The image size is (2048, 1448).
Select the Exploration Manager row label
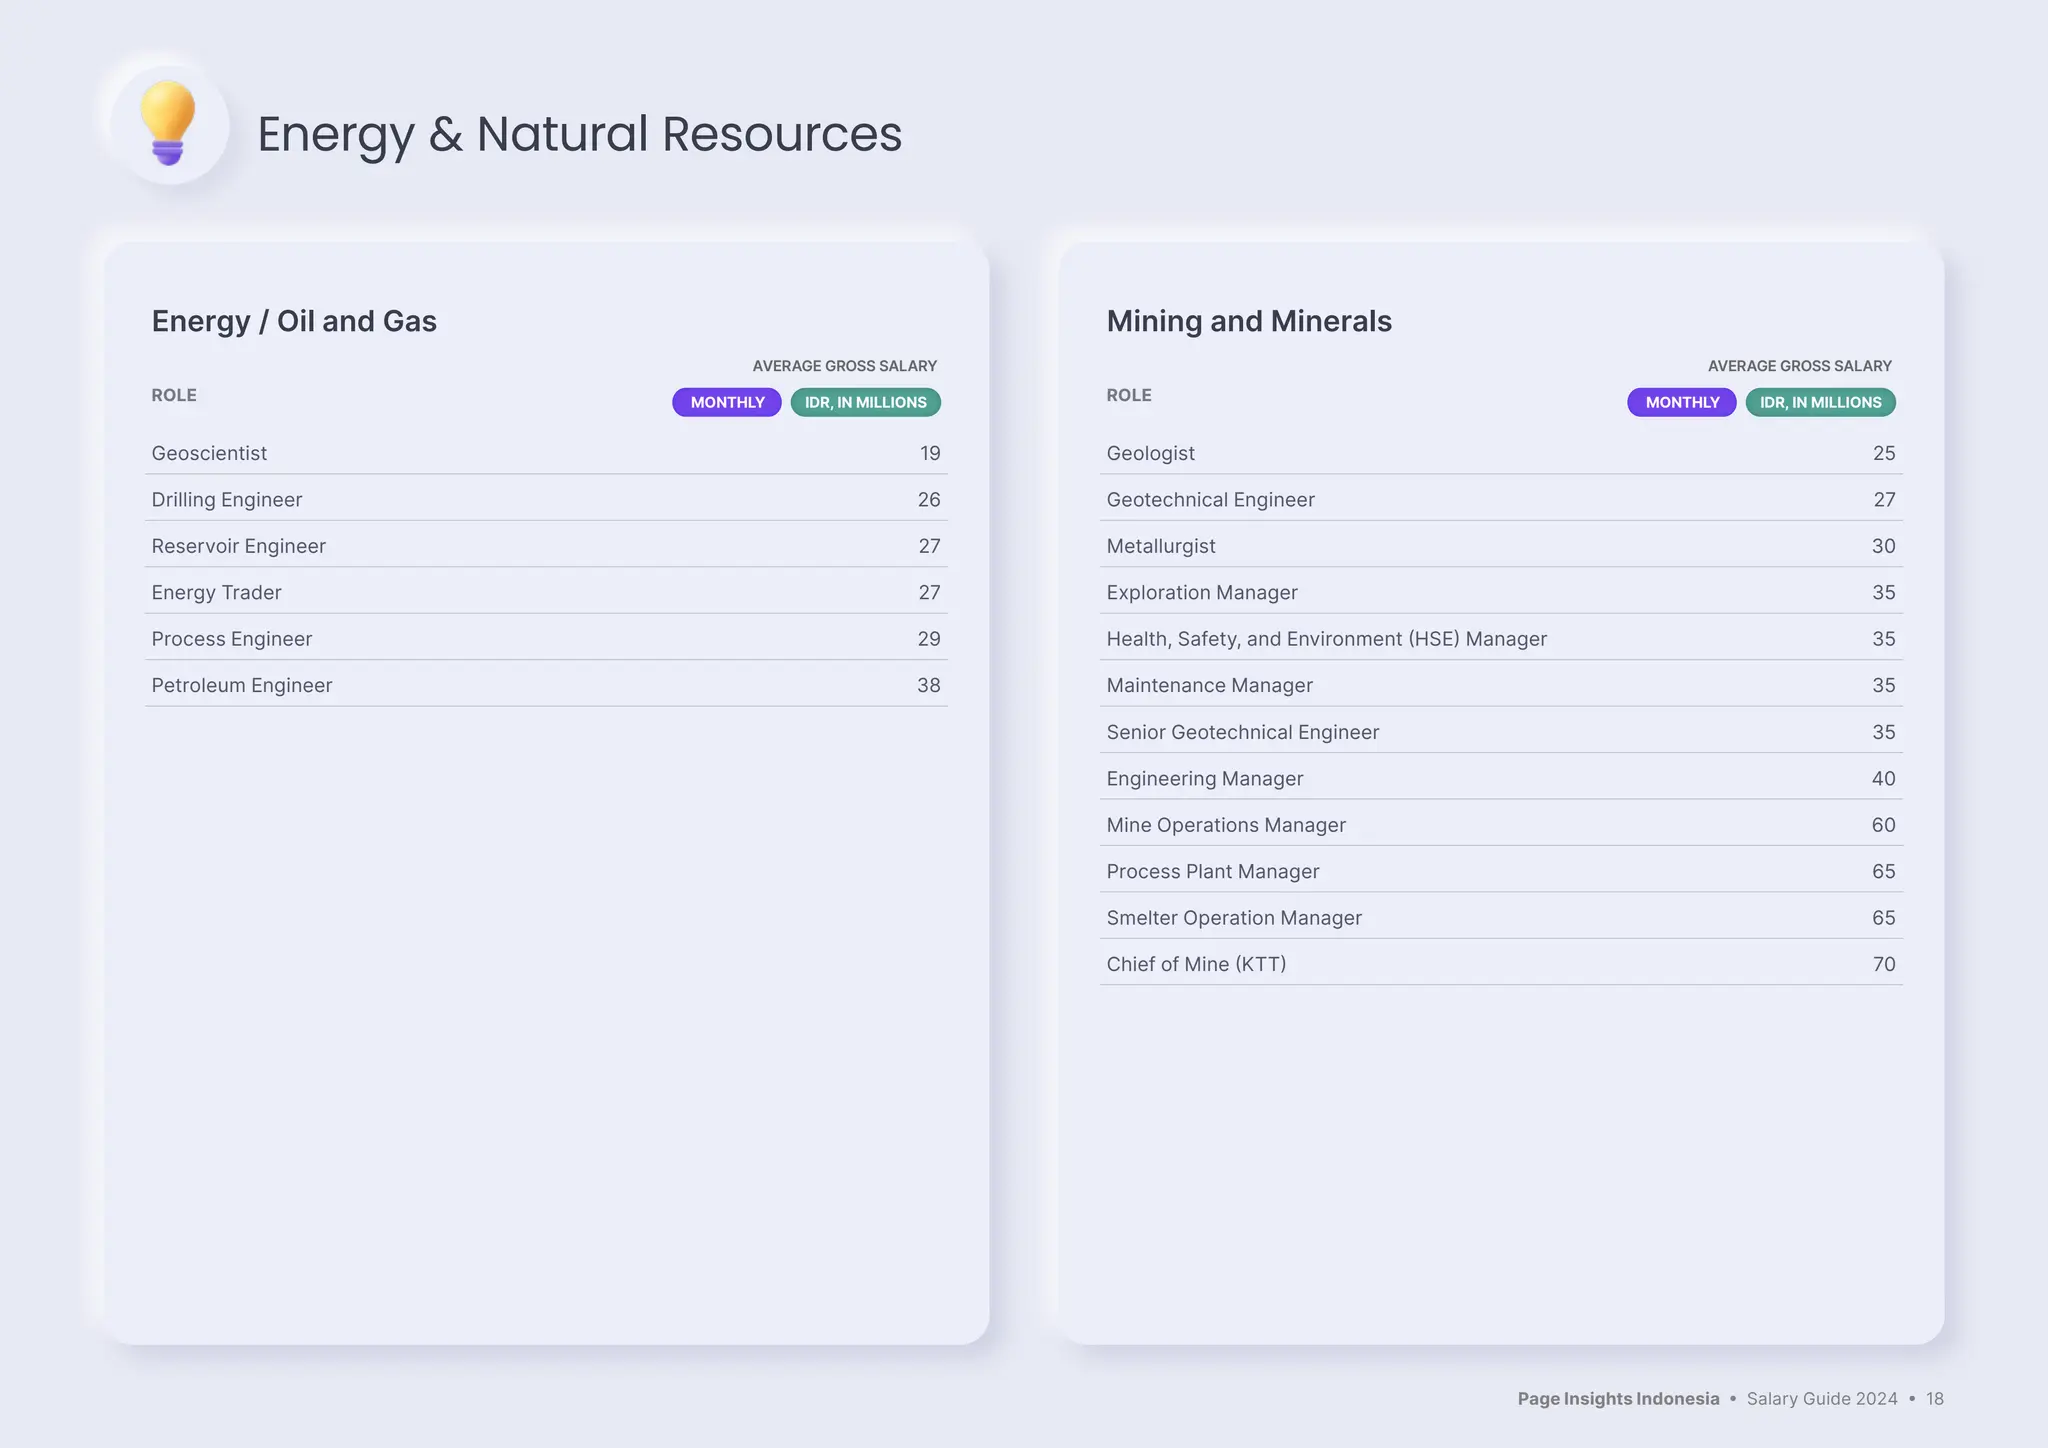point(1202,593)
